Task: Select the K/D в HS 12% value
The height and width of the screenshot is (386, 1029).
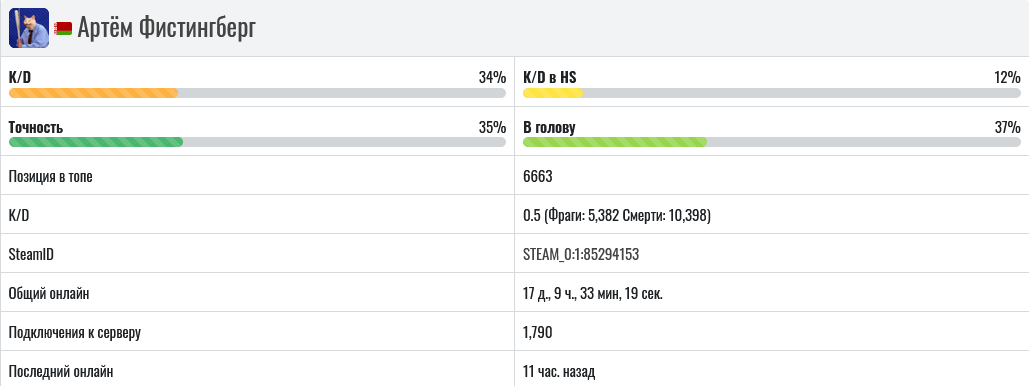Action: pyautogui.click(x=1007, y=77)
